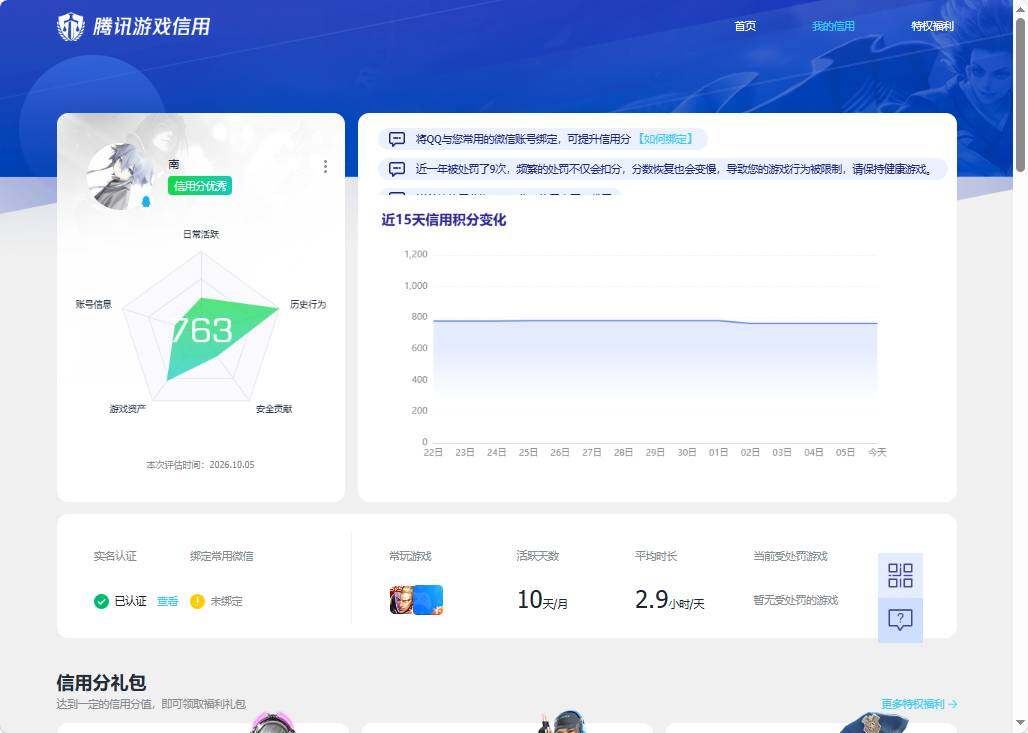Open the 首页 navigation tab
The image size is (1028, 733).
(745, 26)
